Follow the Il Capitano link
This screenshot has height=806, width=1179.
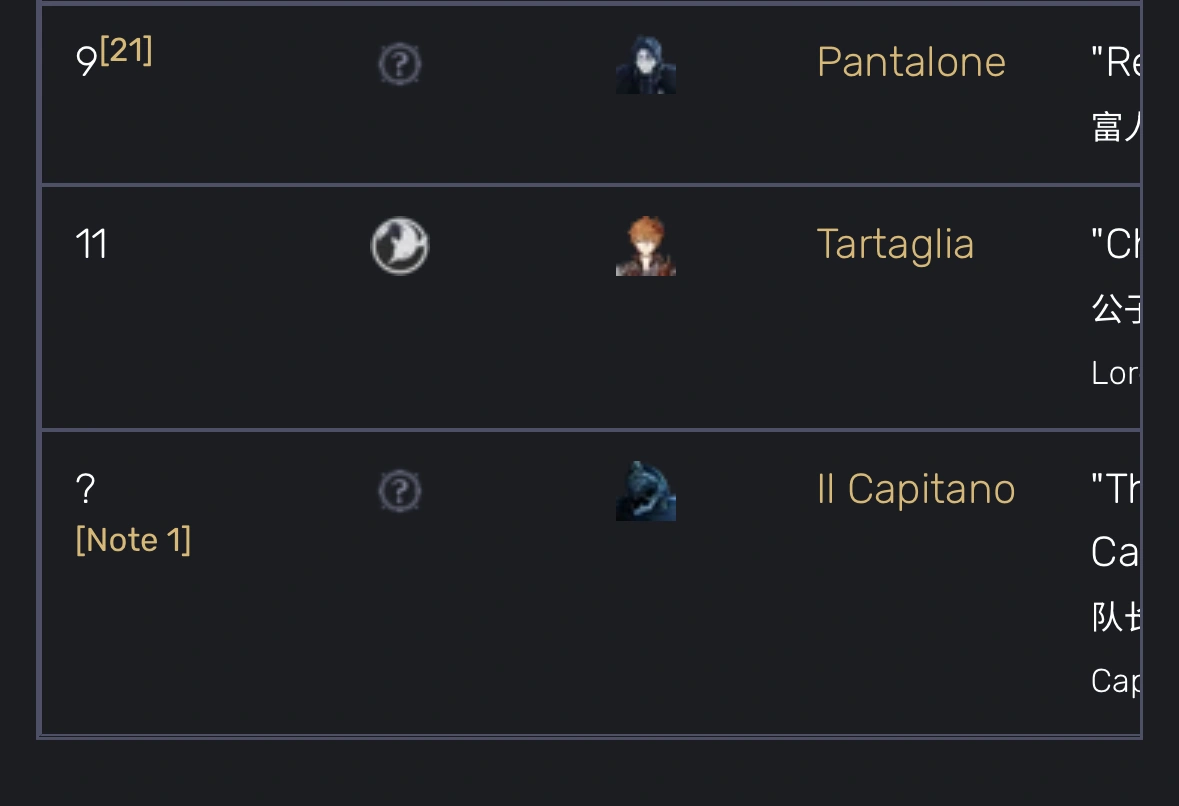tap(915, 489)
